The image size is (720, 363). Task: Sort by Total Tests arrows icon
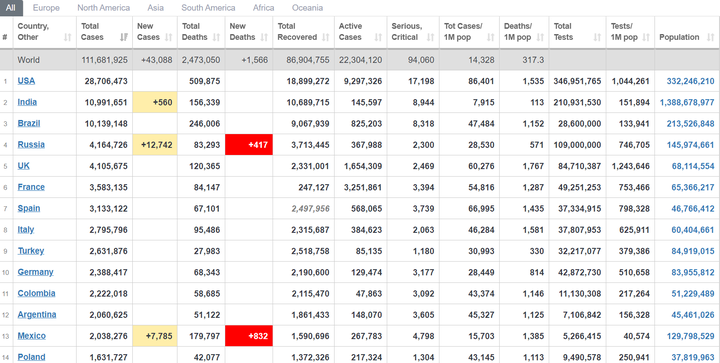point(597,37)
